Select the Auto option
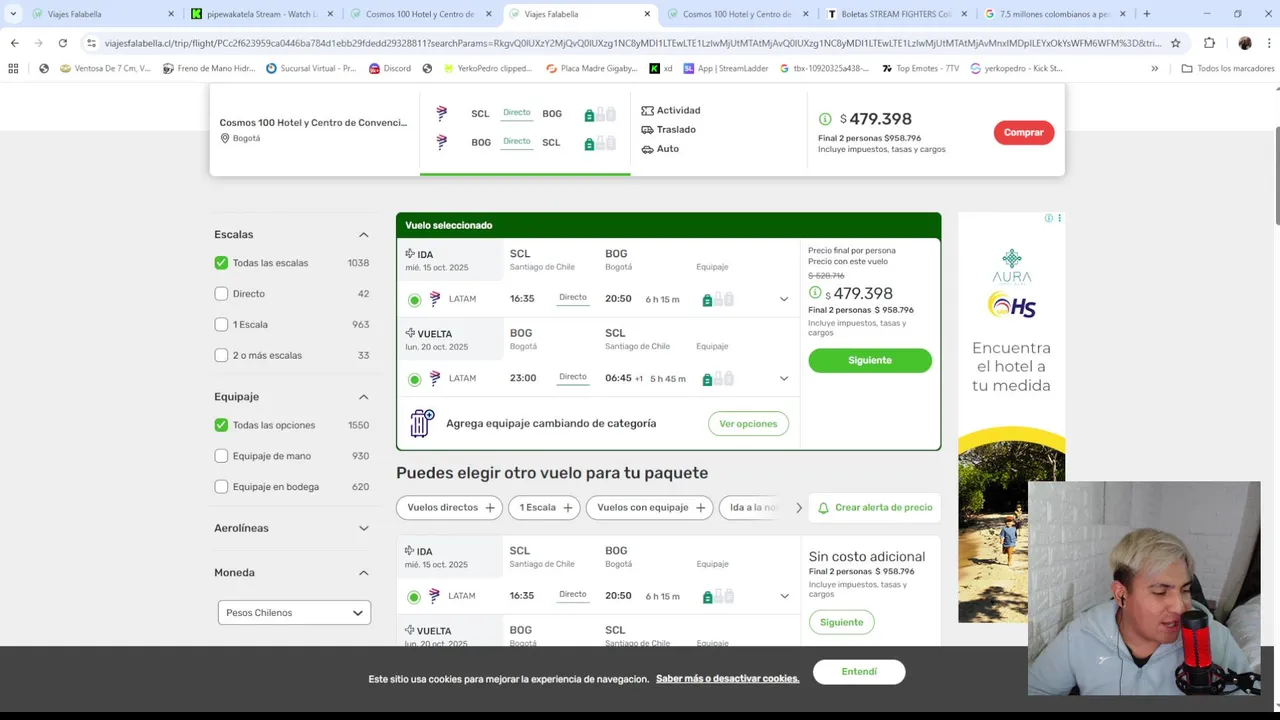1280x720 pixels. click(x=660, y=148)
